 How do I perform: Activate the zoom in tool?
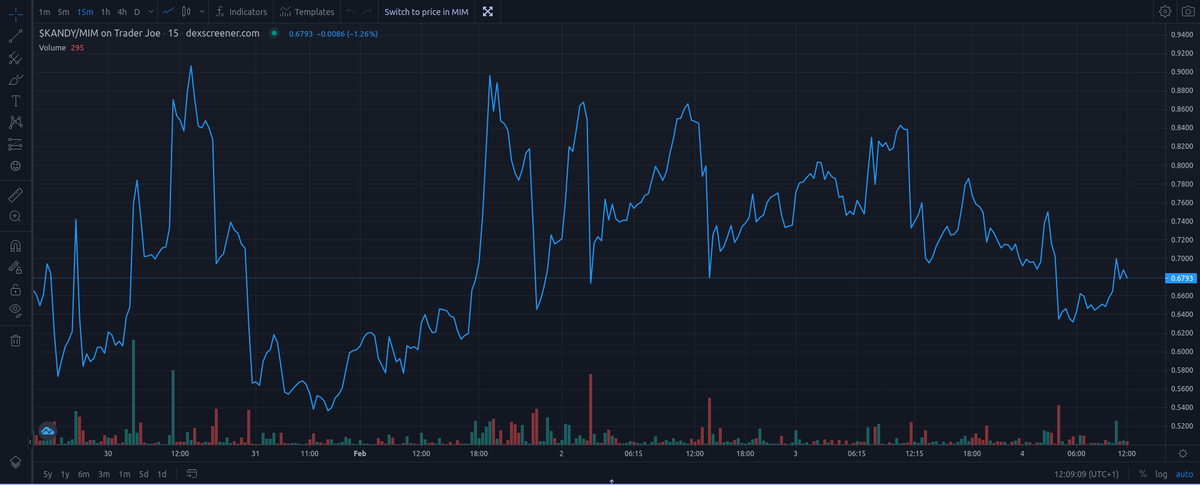pos(15,215)
